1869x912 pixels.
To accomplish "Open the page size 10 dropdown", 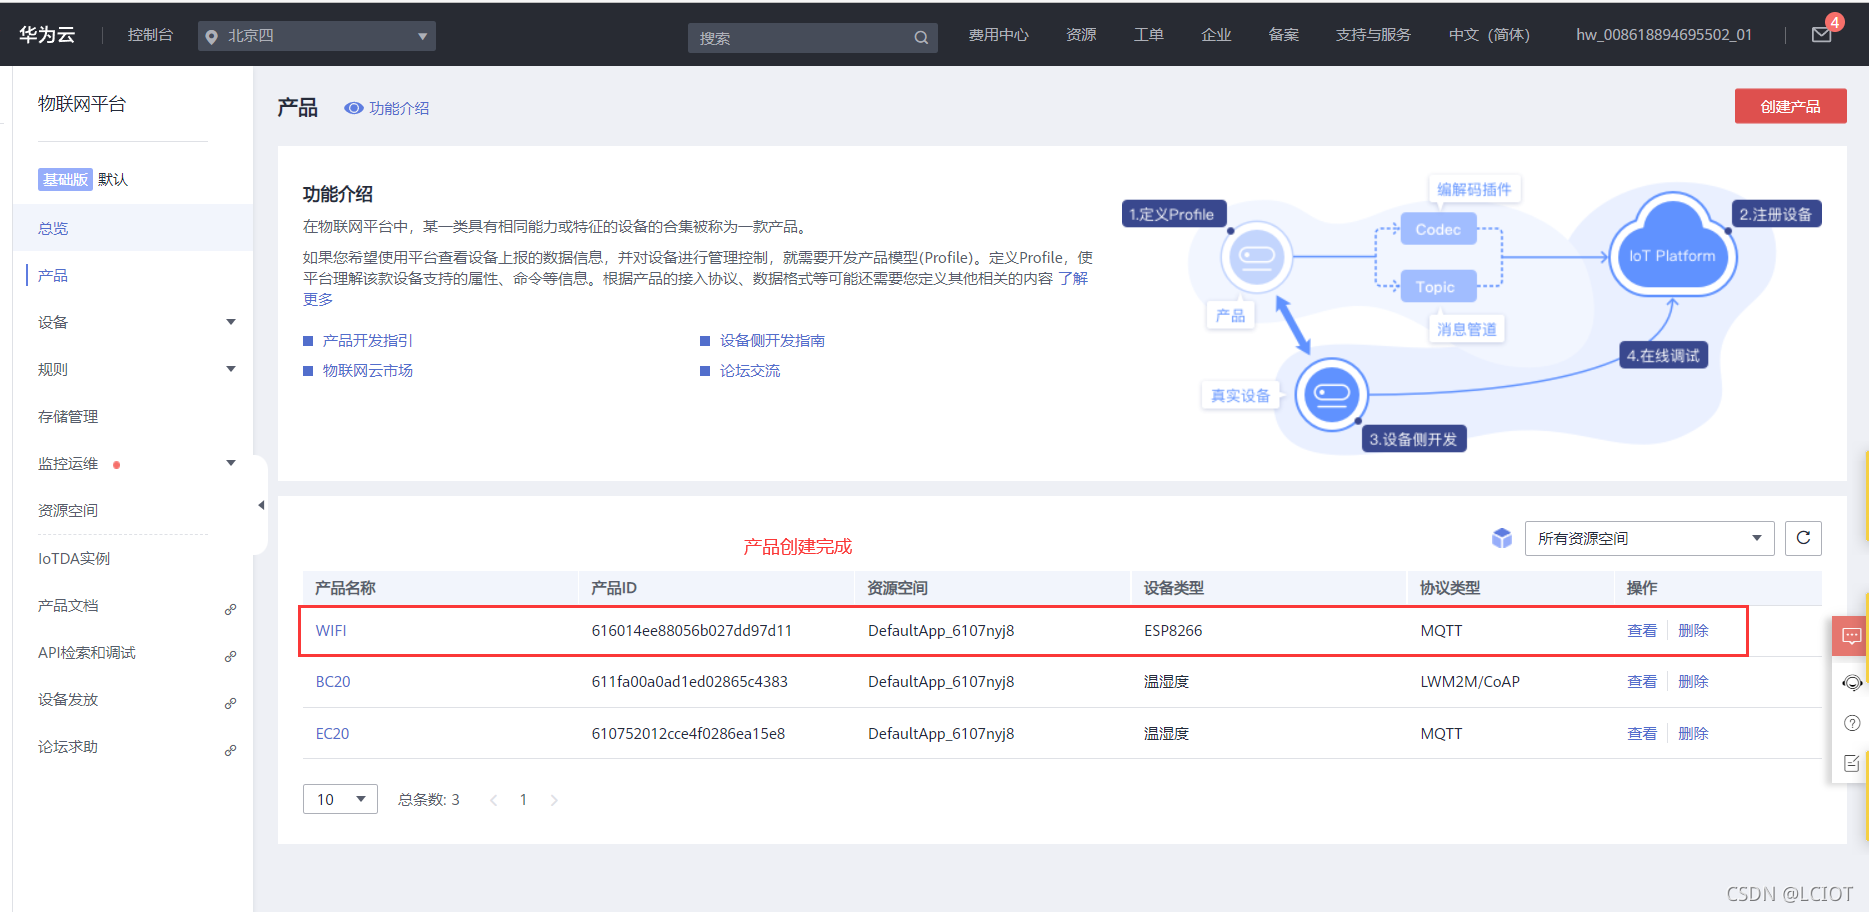I will [340, 799].
